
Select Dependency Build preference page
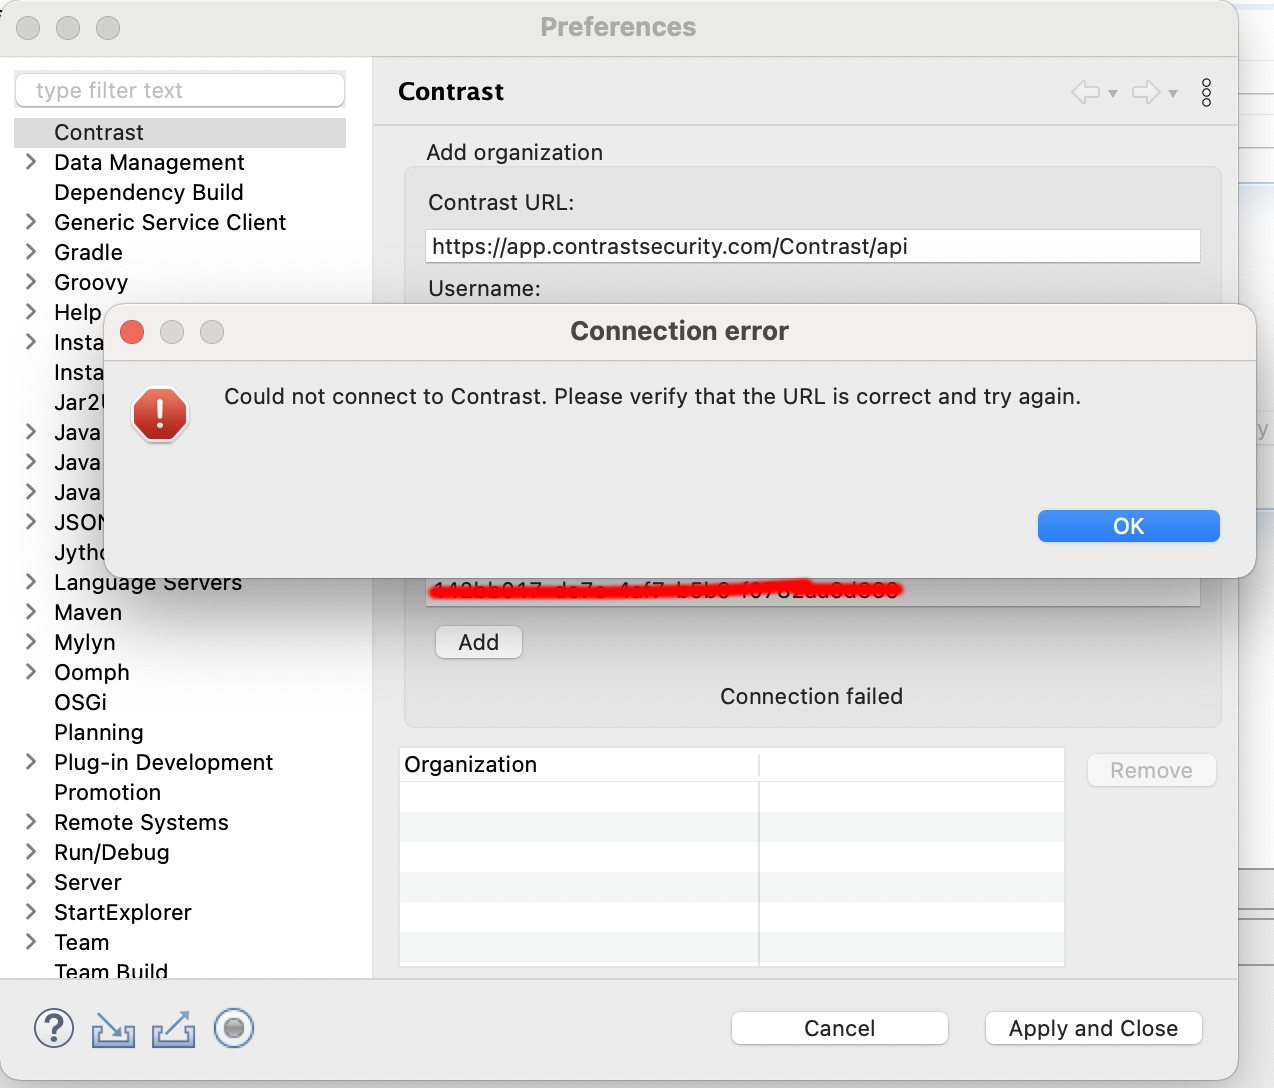click(149, 192)
